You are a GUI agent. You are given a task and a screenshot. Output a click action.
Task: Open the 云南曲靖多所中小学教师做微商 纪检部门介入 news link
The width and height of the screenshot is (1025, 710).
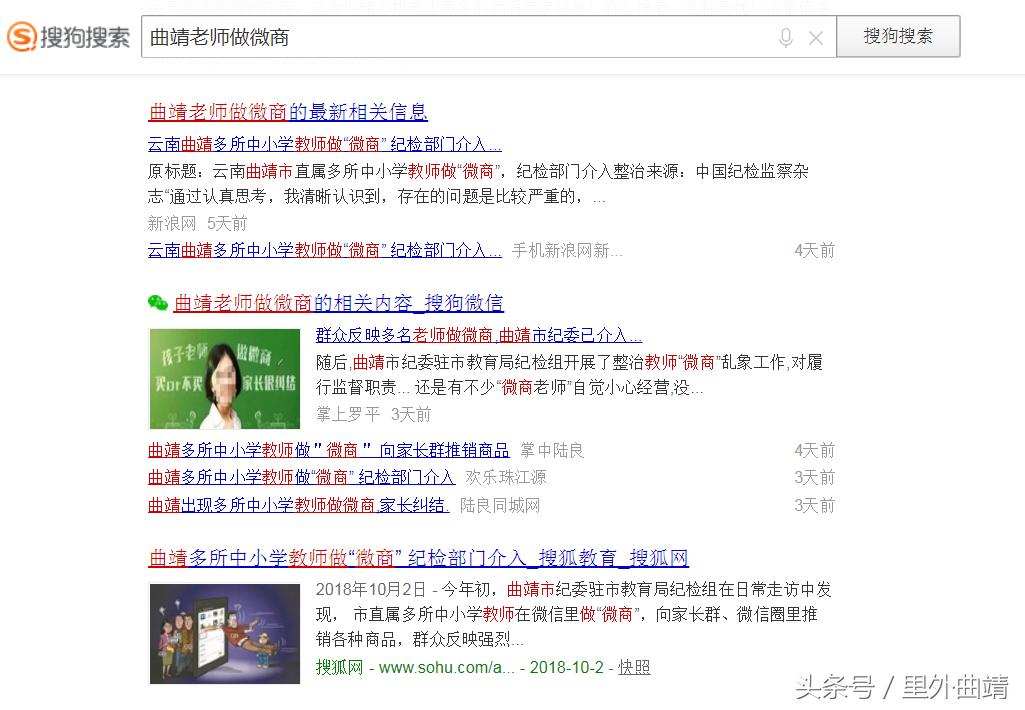(x=325, y=143)
